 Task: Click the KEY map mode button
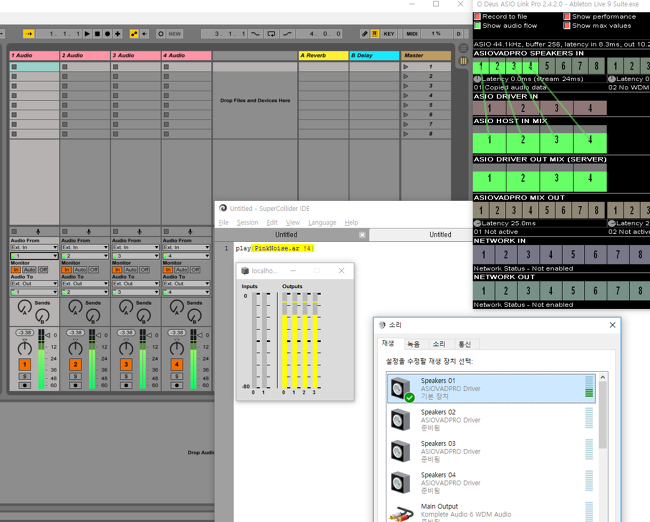click(x=389, y=34)
